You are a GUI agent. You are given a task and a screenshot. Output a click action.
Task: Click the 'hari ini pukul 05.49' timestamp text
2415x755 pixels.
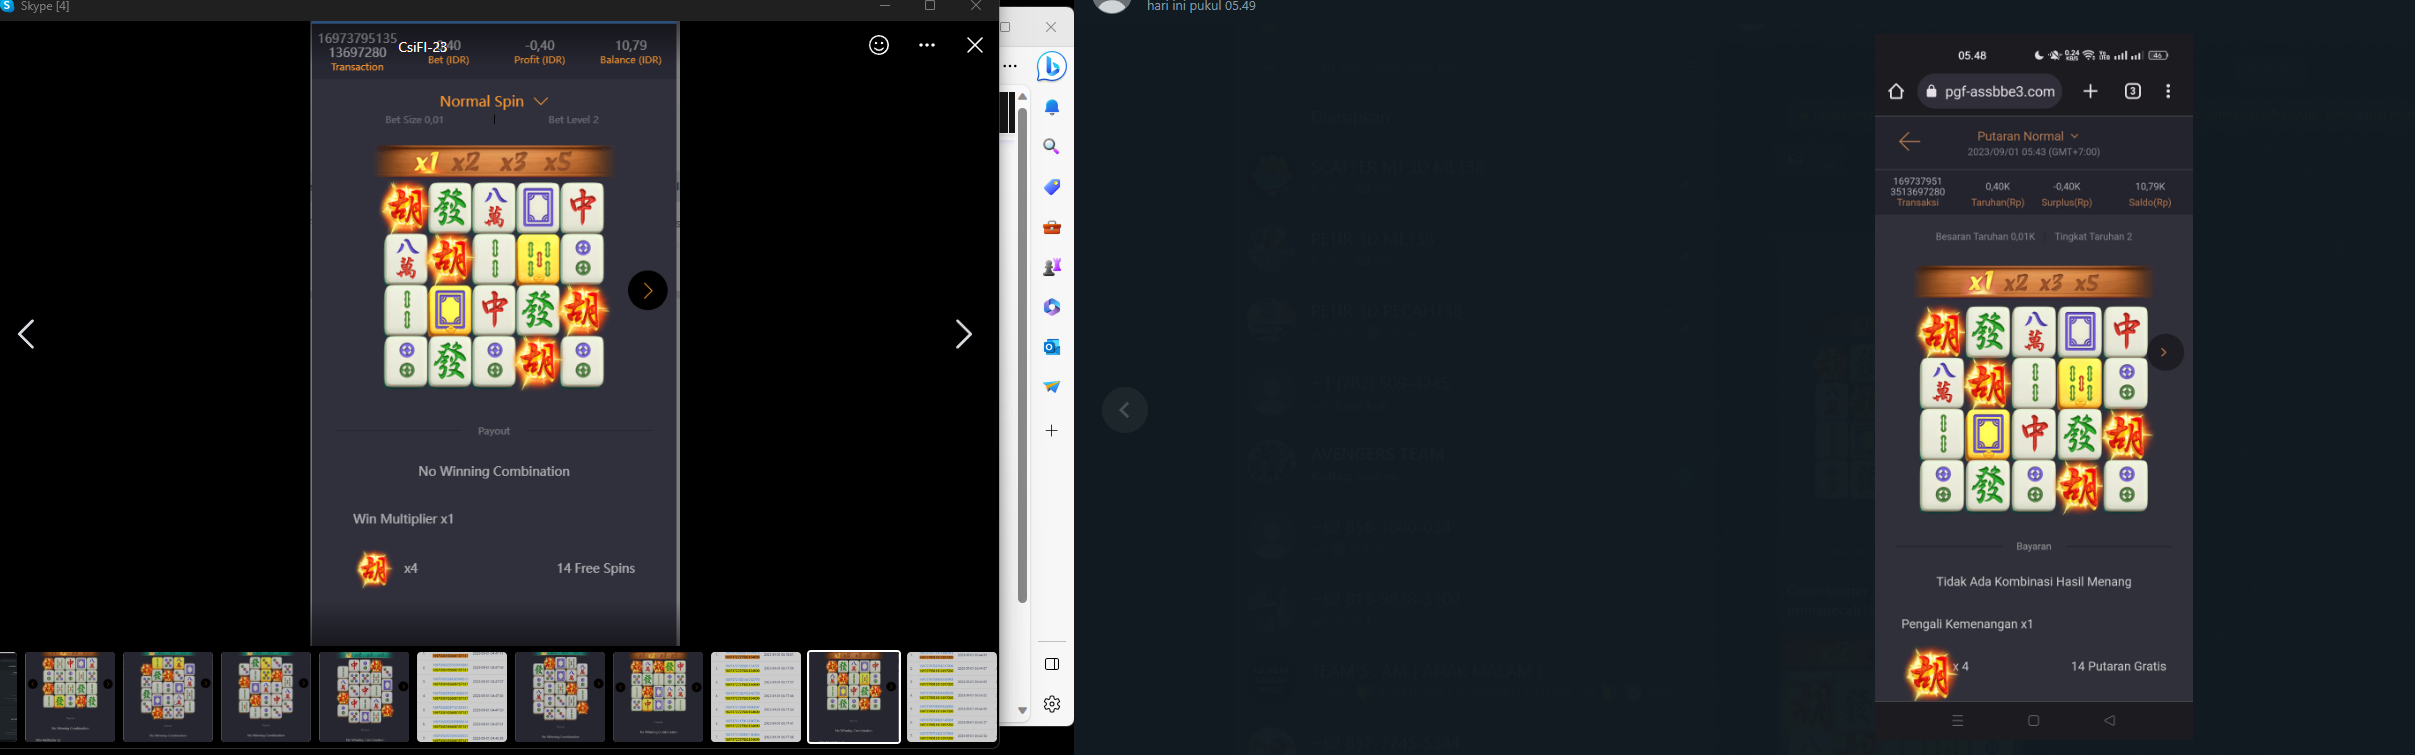click(x=1201, y=7)
